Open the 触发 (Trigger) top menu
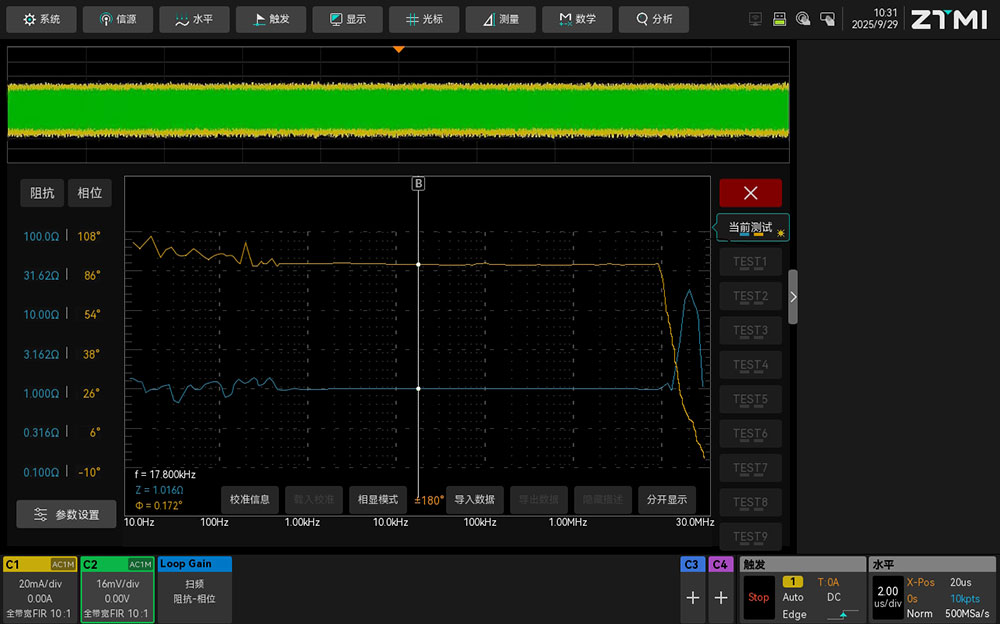Viewport: 1000px width, 624px height. [x=271, y=19]
